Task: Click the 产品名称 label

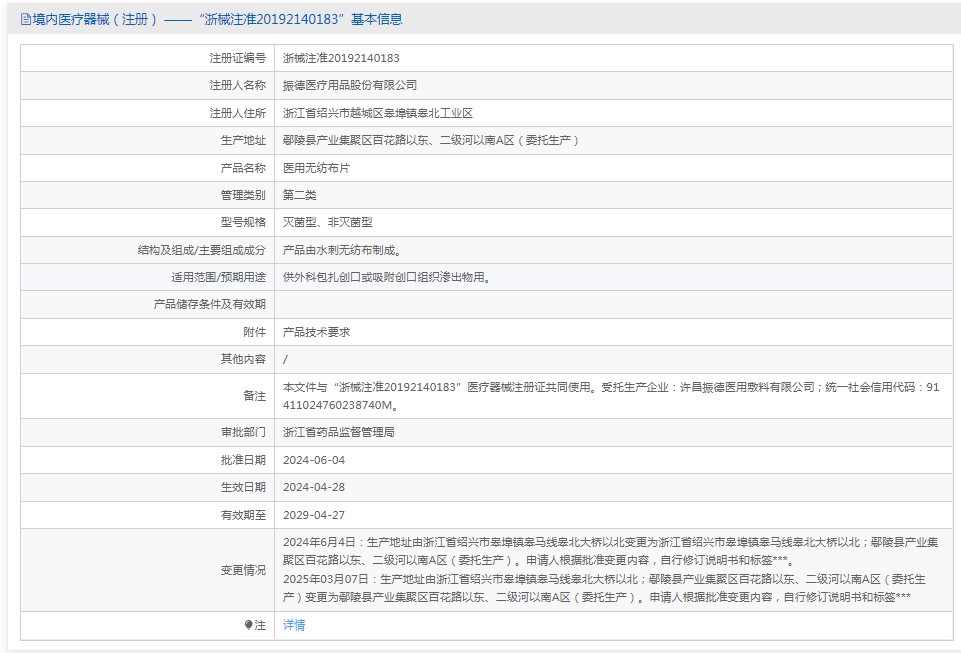Action: [x=243, y=168]
